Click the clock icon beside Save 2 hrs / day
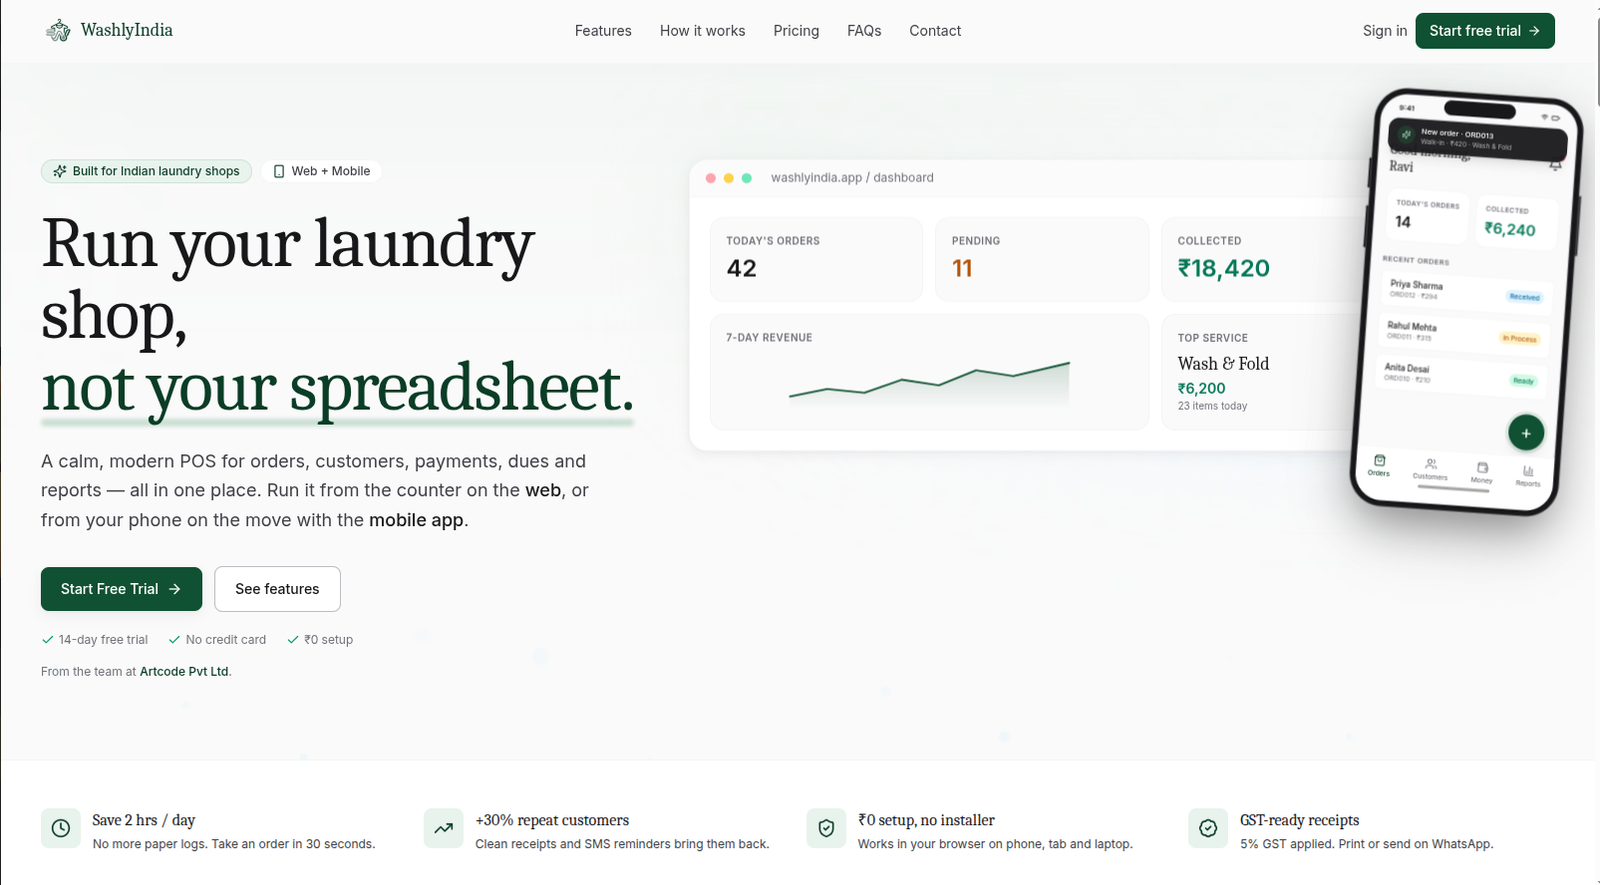Screen dimensions: 1600x885 point(61,828)
